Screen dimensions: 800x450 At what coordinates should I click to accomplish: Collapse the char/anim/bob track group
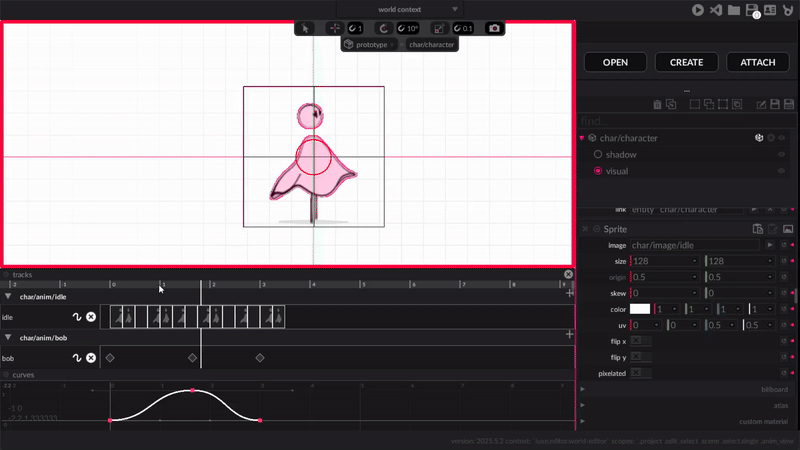8,338
